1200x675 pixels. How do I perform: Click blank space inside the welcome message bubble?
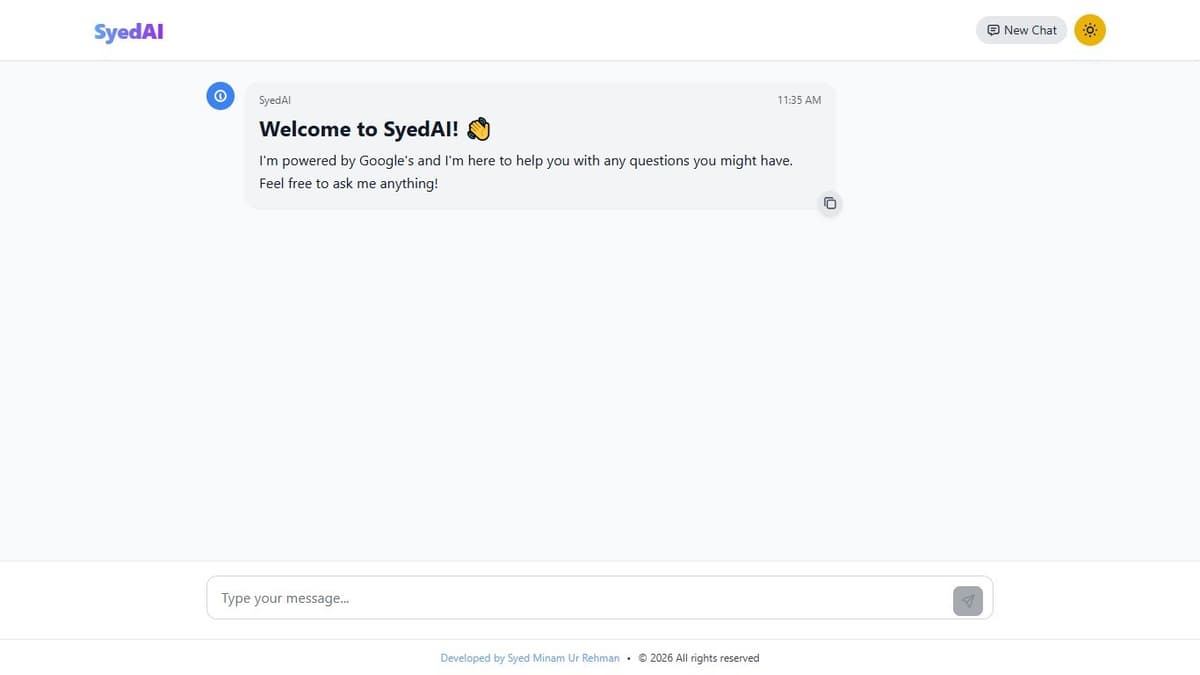(x=640, y=190)
